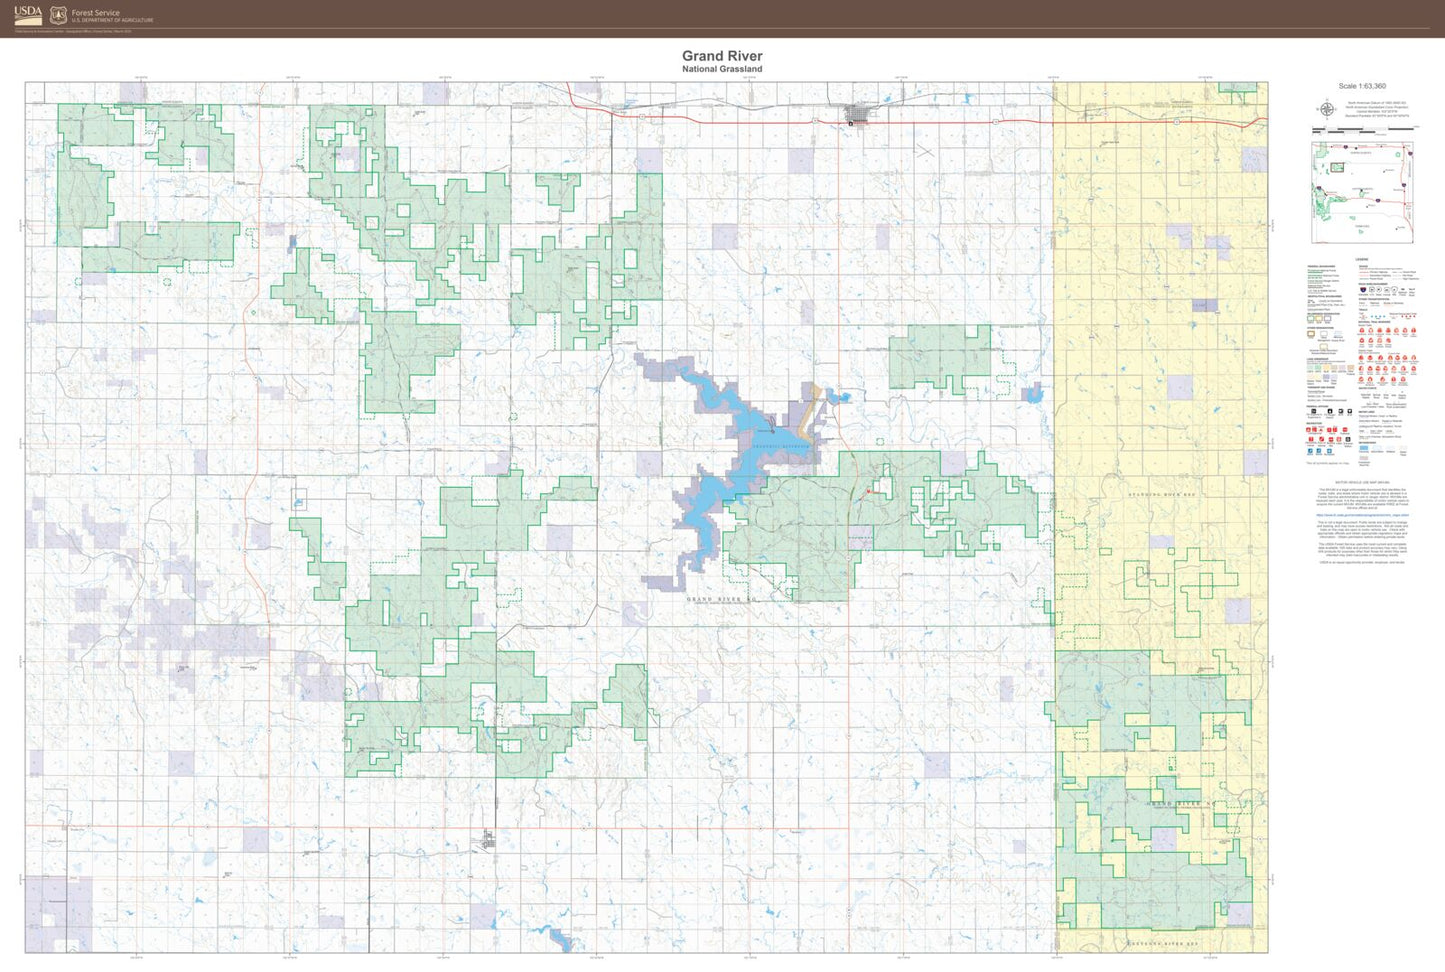The width and height of the screenshot is (1445, 972).
Task: Select a black federal office building icon
Action: (x=1312, y=411)
